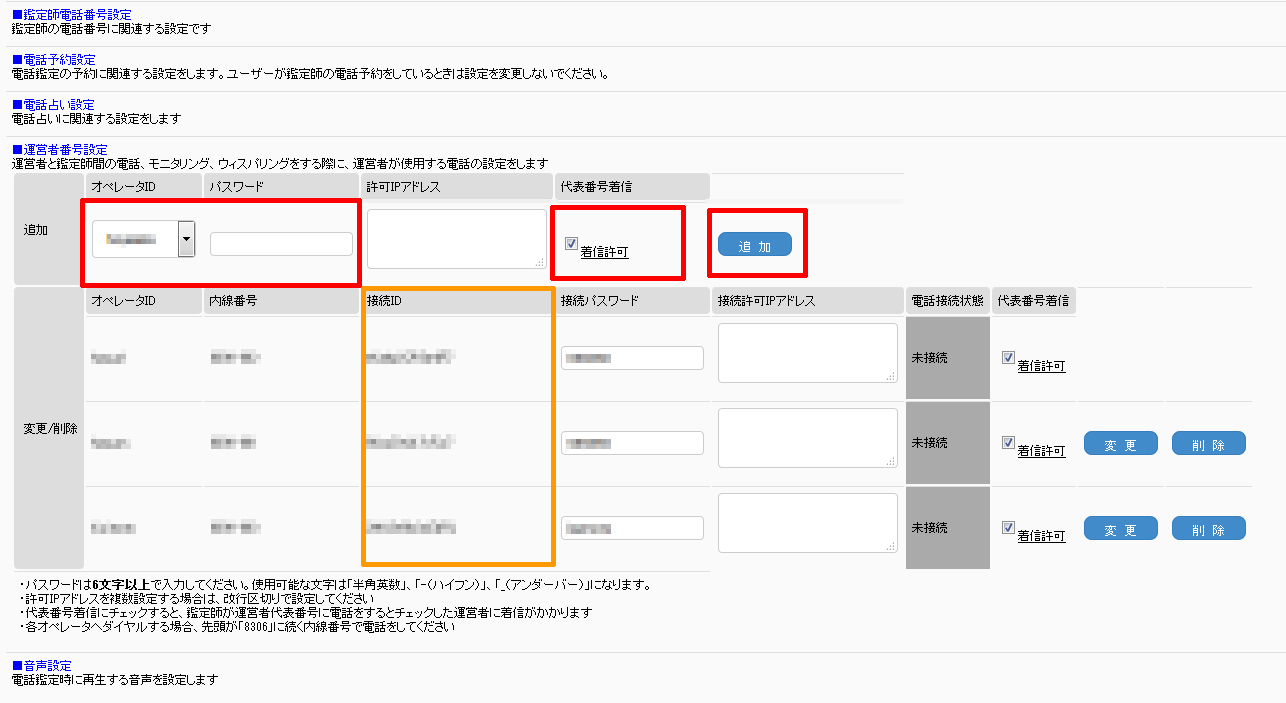Toggle the 着信許可 checkbox in the 追加 row
The height and width of the screenshot is (703, 1286).
tap(571, 243)
